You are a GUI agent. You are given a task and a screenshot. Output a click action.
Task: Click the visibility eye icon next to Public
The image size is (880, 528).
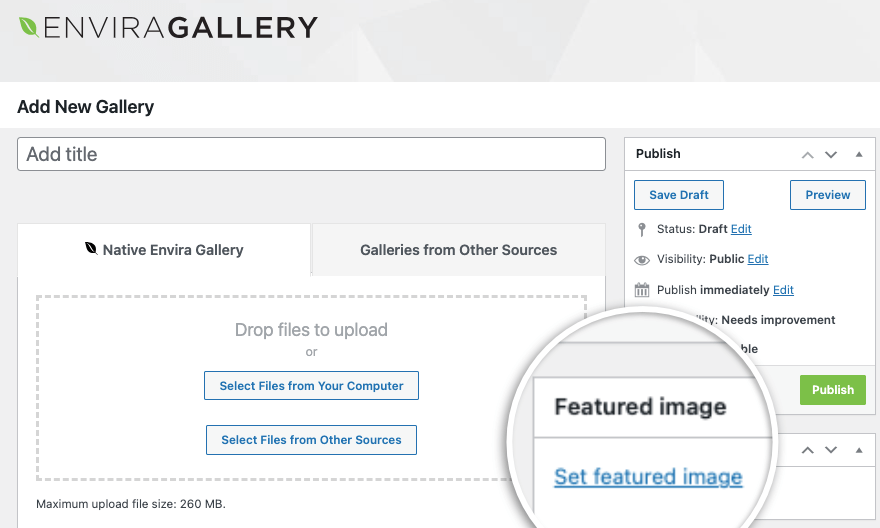(x=641, y=260)
